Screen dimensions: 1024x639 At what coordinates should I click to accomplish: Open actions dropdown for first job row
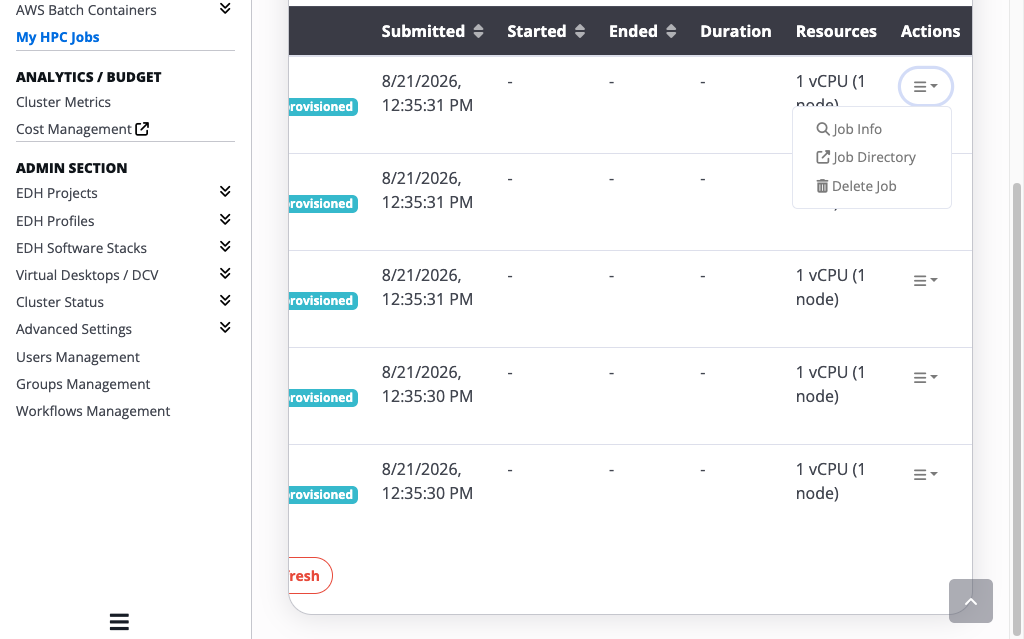click(925, 86)
